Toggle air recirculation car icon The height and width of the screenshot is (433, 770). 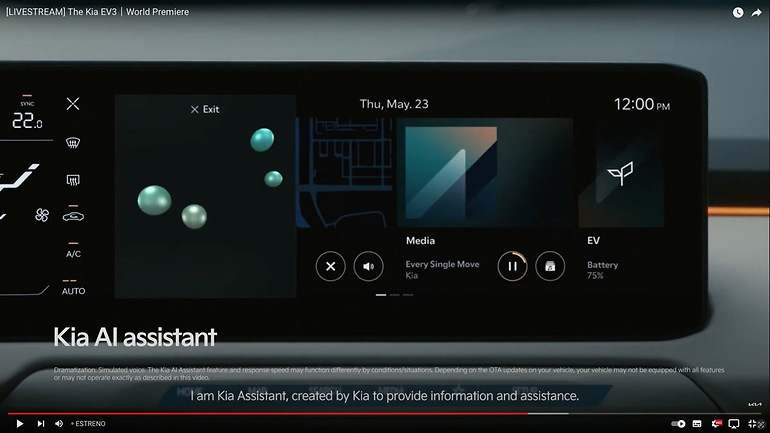[x=73, y=216]
